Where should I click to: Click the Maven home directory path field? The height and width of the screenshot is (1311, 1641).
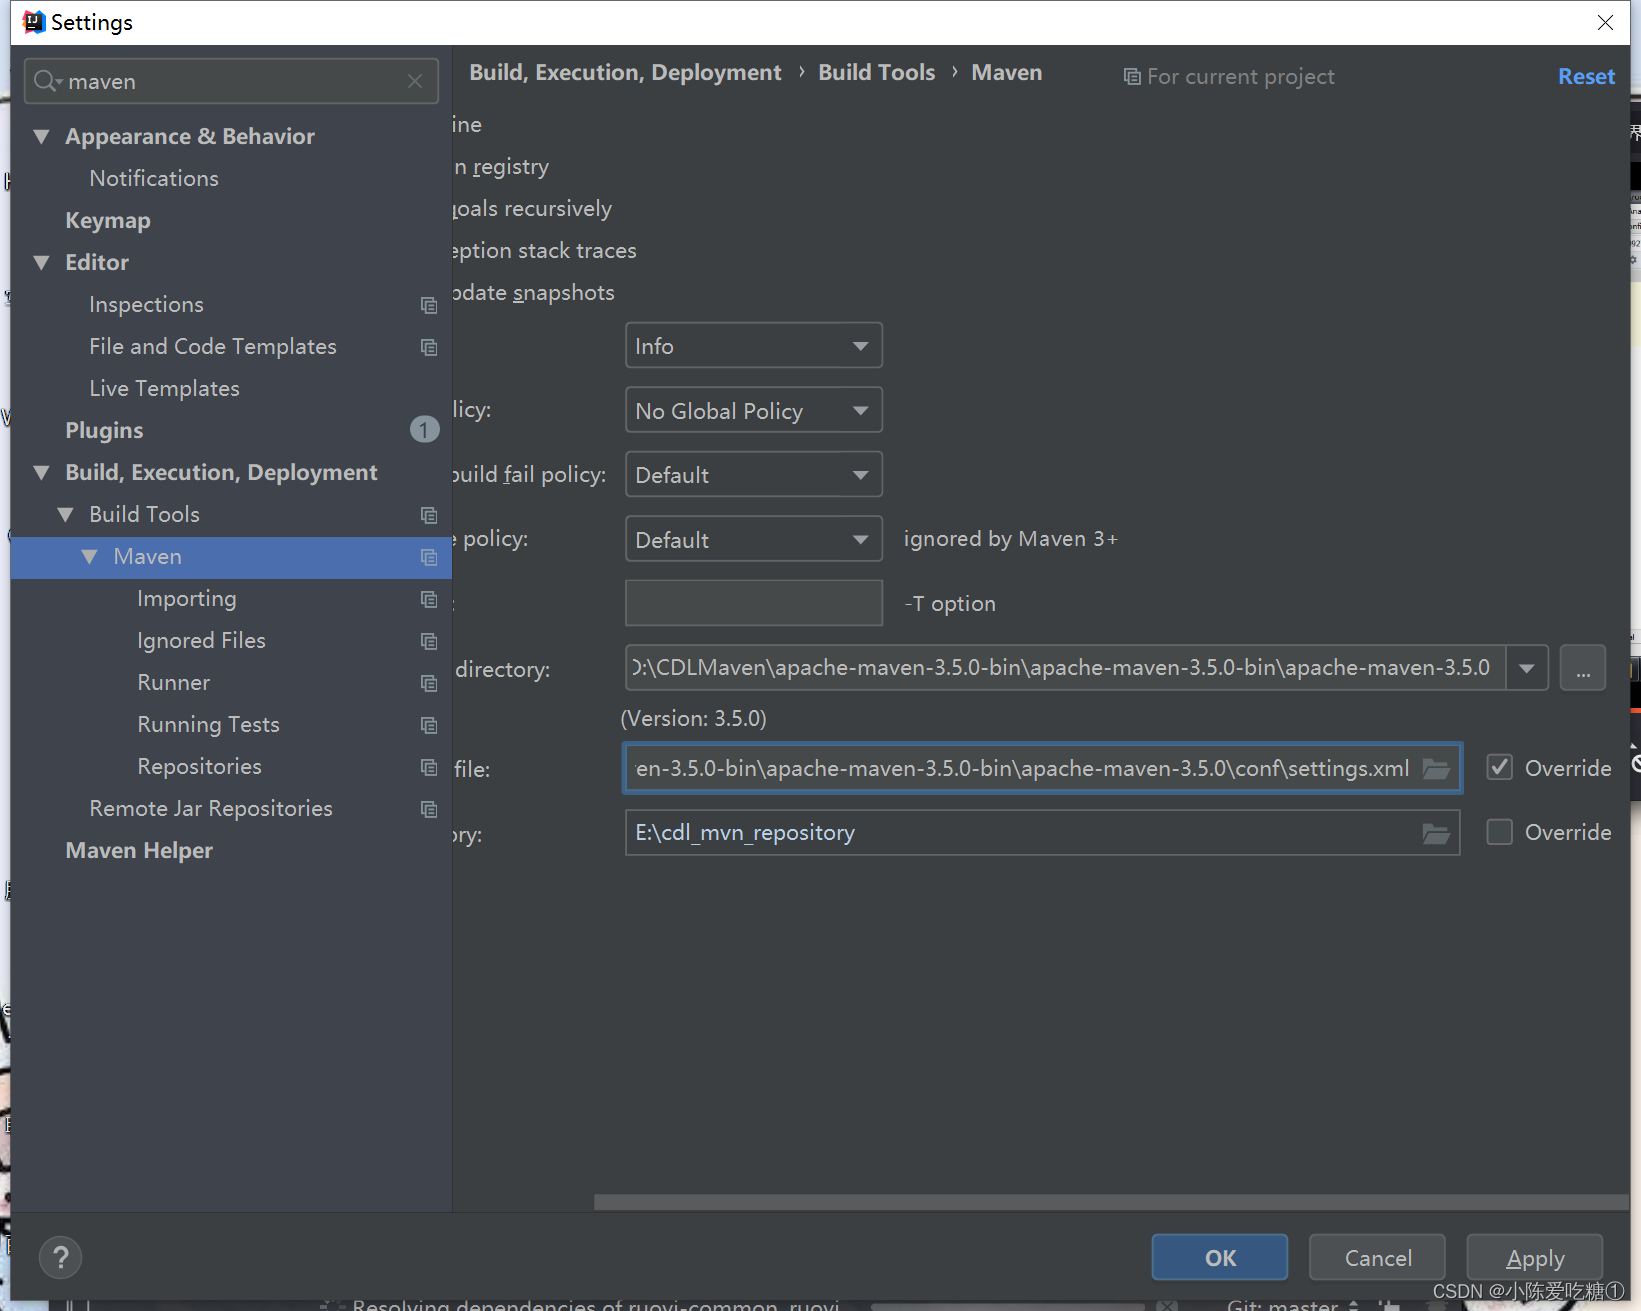coord(1066,668)
